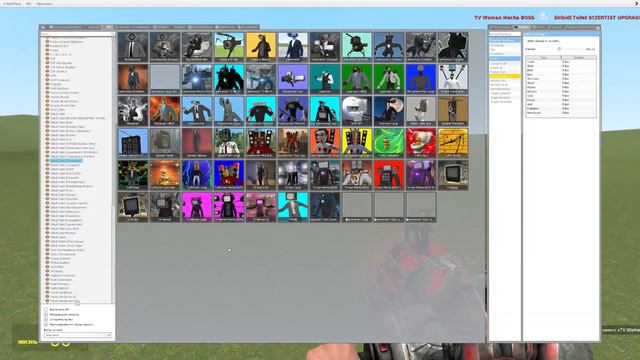Choose the yellow brick wall NPC icon

click(453, 143)
